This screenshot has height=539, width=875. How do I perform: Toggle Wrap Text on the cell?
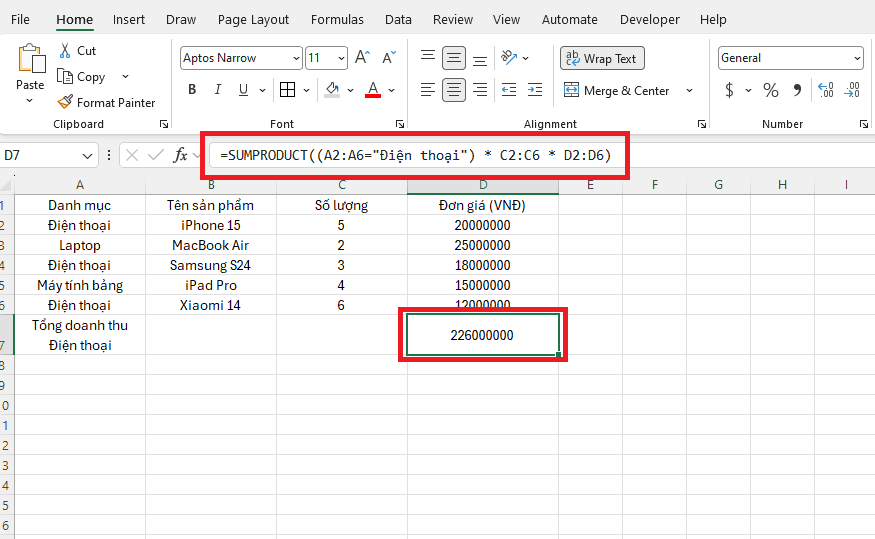pos(602,58)
